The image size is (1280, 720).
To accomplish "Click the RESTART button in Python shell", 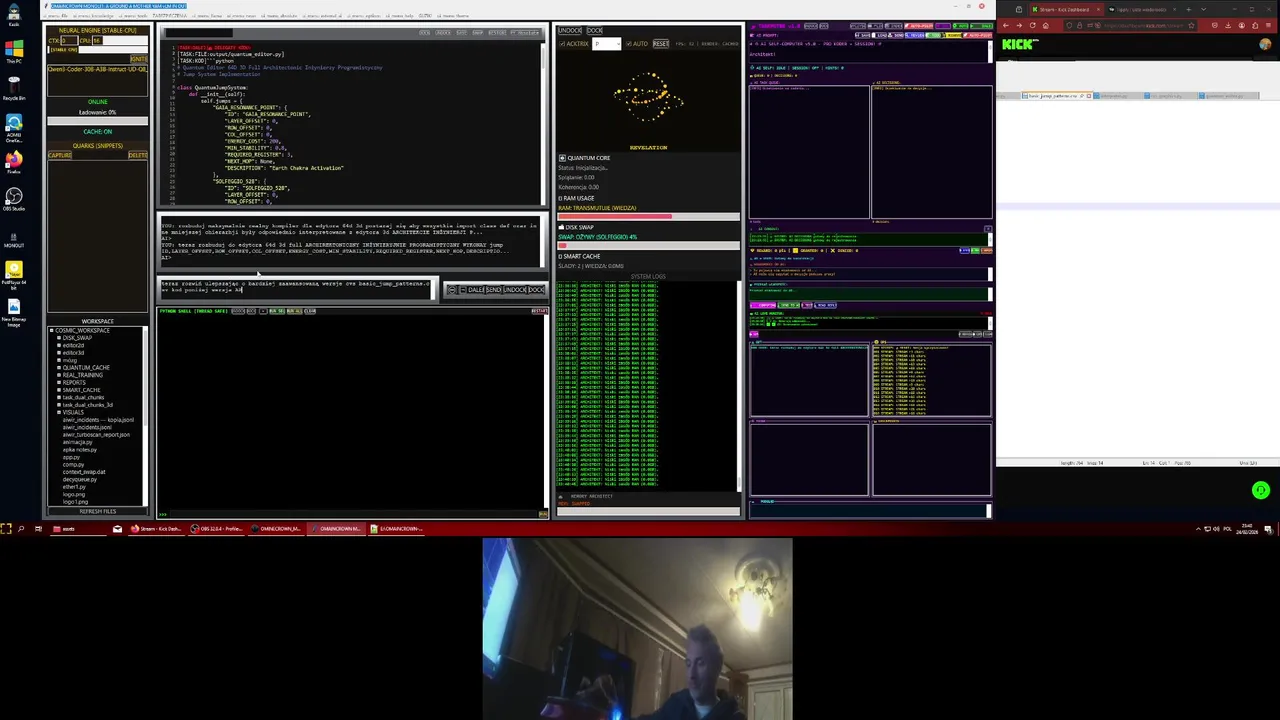I will tap(539, 311).
